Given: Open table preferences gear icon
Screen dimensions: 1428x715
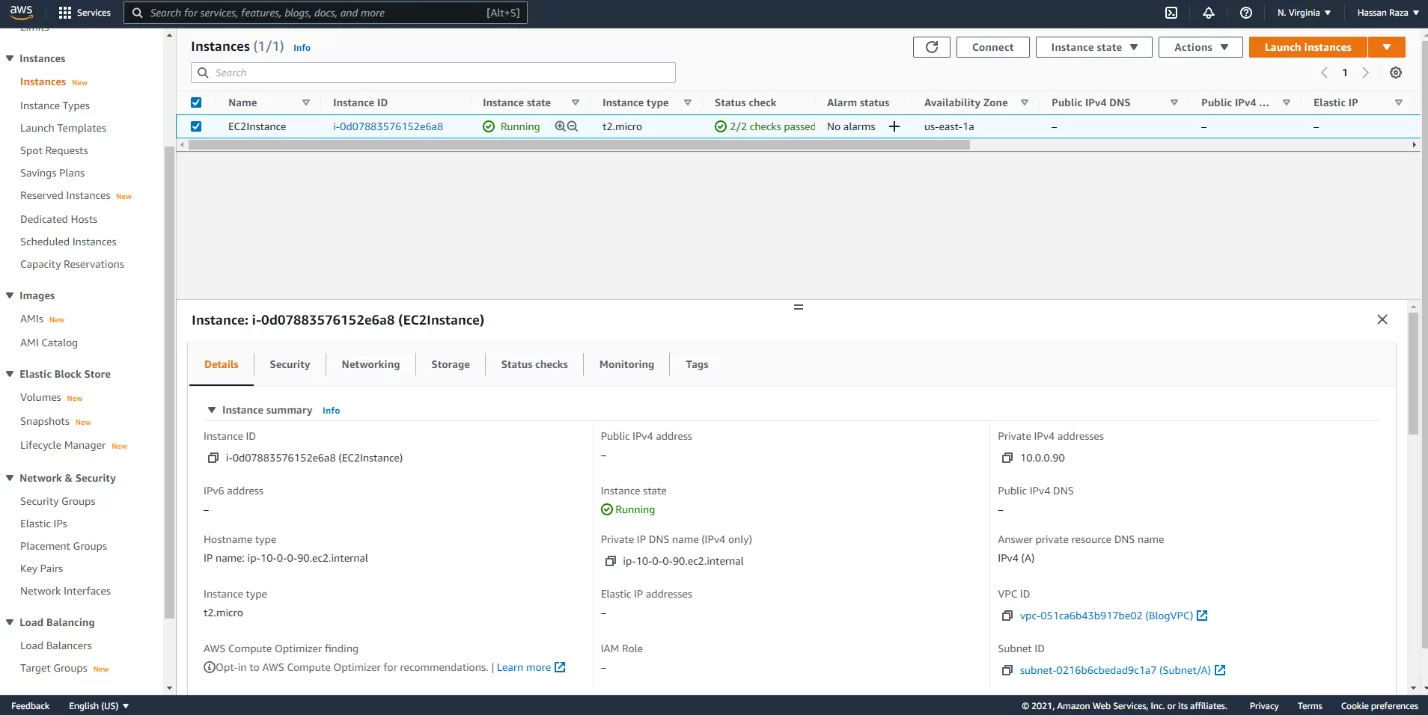Looking at the screenshot, I should click(x=1396, y=72).
